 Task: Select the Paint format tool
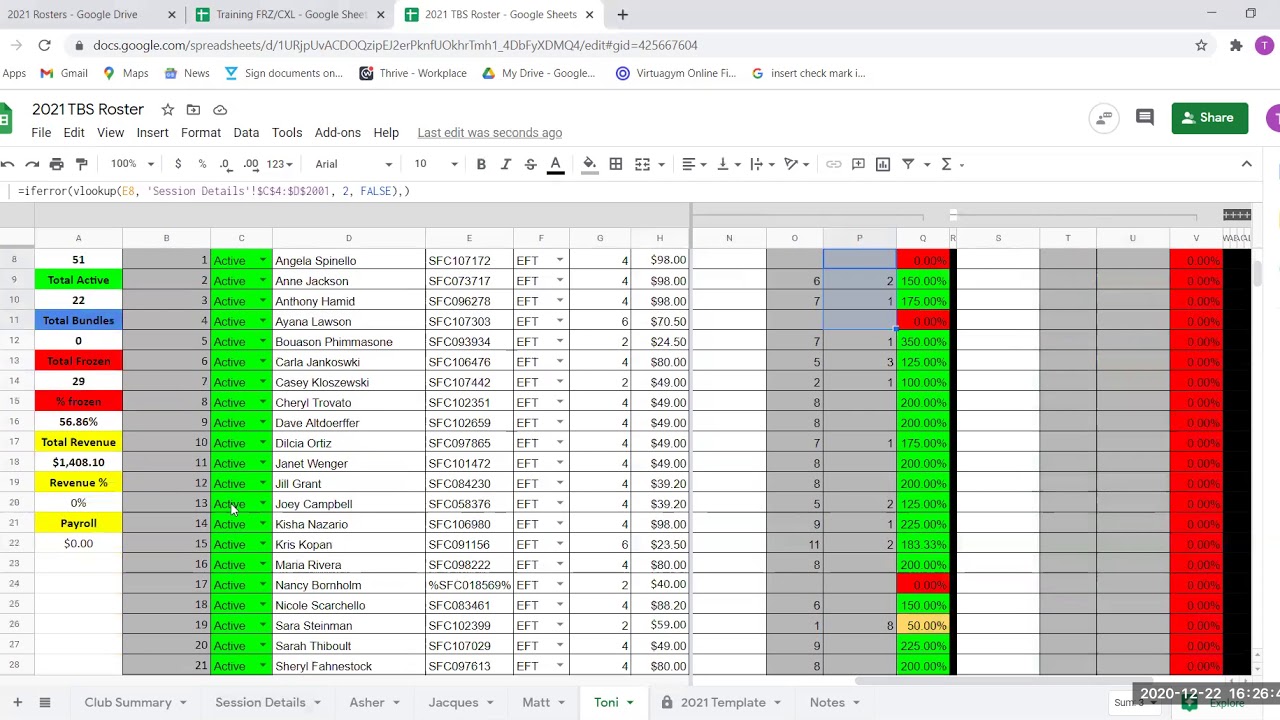[x=82, y=164]
